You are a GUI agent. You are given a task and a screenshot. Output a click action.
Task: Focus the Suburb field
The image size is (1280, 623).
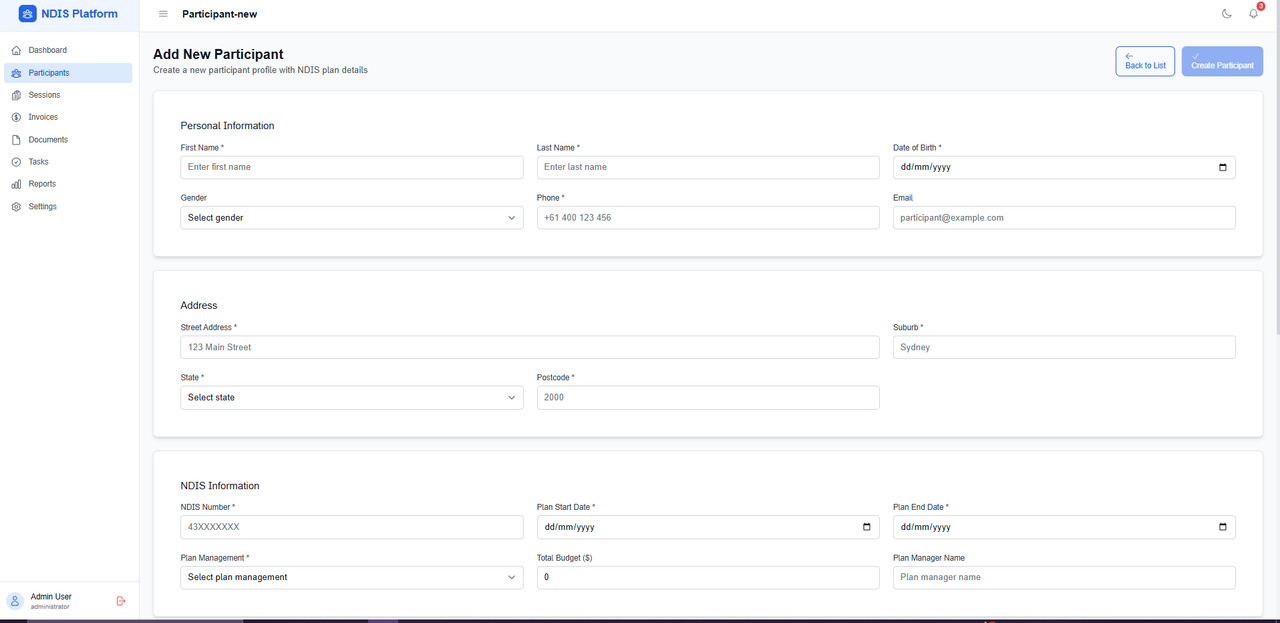pyautogui.click(x=1064, y=347)
